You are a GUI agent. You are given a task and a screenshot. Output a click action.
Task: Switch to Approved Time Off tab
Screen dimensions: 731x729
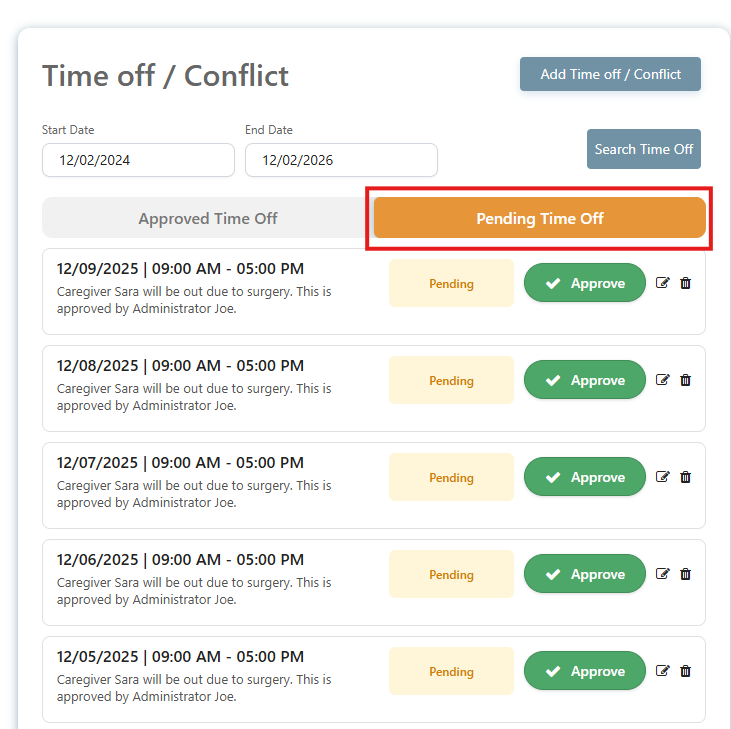click(x=208, y=218)
